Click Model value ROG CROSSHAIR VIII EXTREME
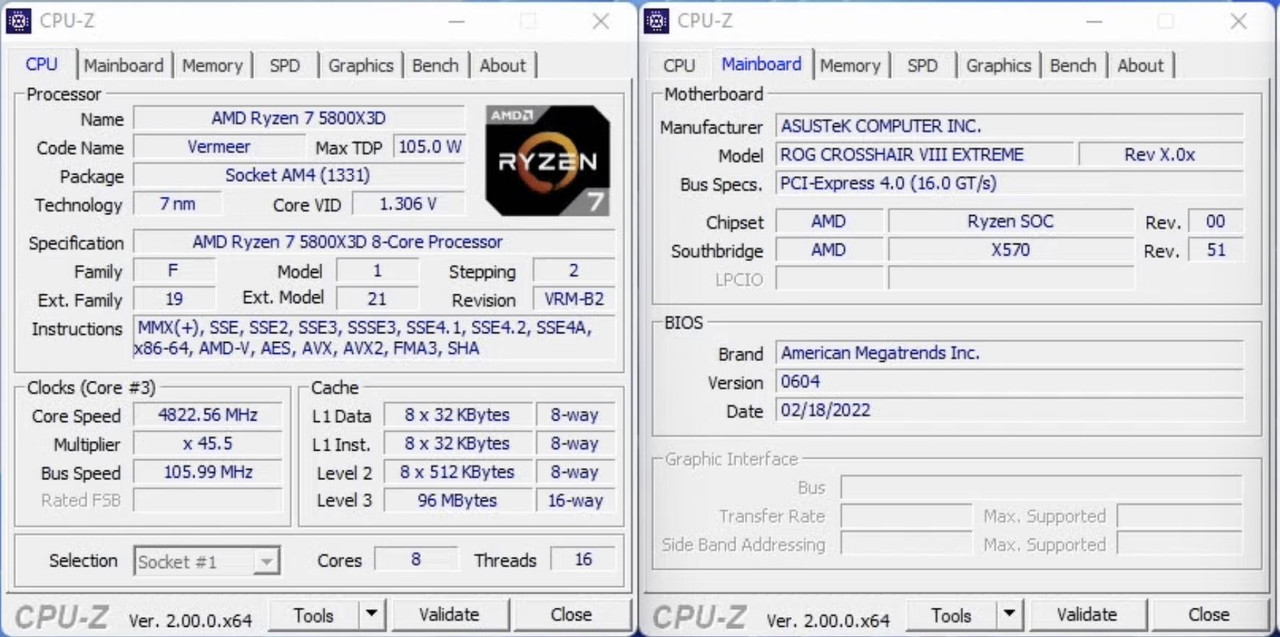The height and width of the screenshot is (637, 1280). (x=925, y=154)
